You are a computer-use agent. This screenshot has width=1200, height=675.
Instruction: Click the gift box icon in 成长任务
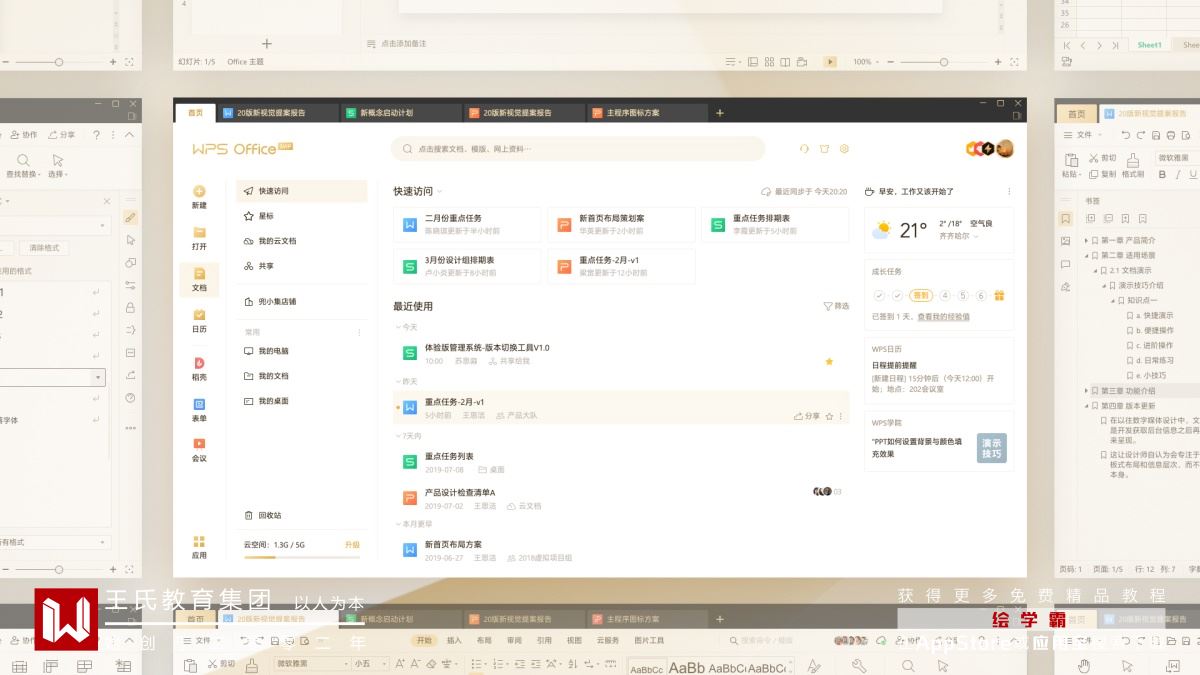coord(999,296)
